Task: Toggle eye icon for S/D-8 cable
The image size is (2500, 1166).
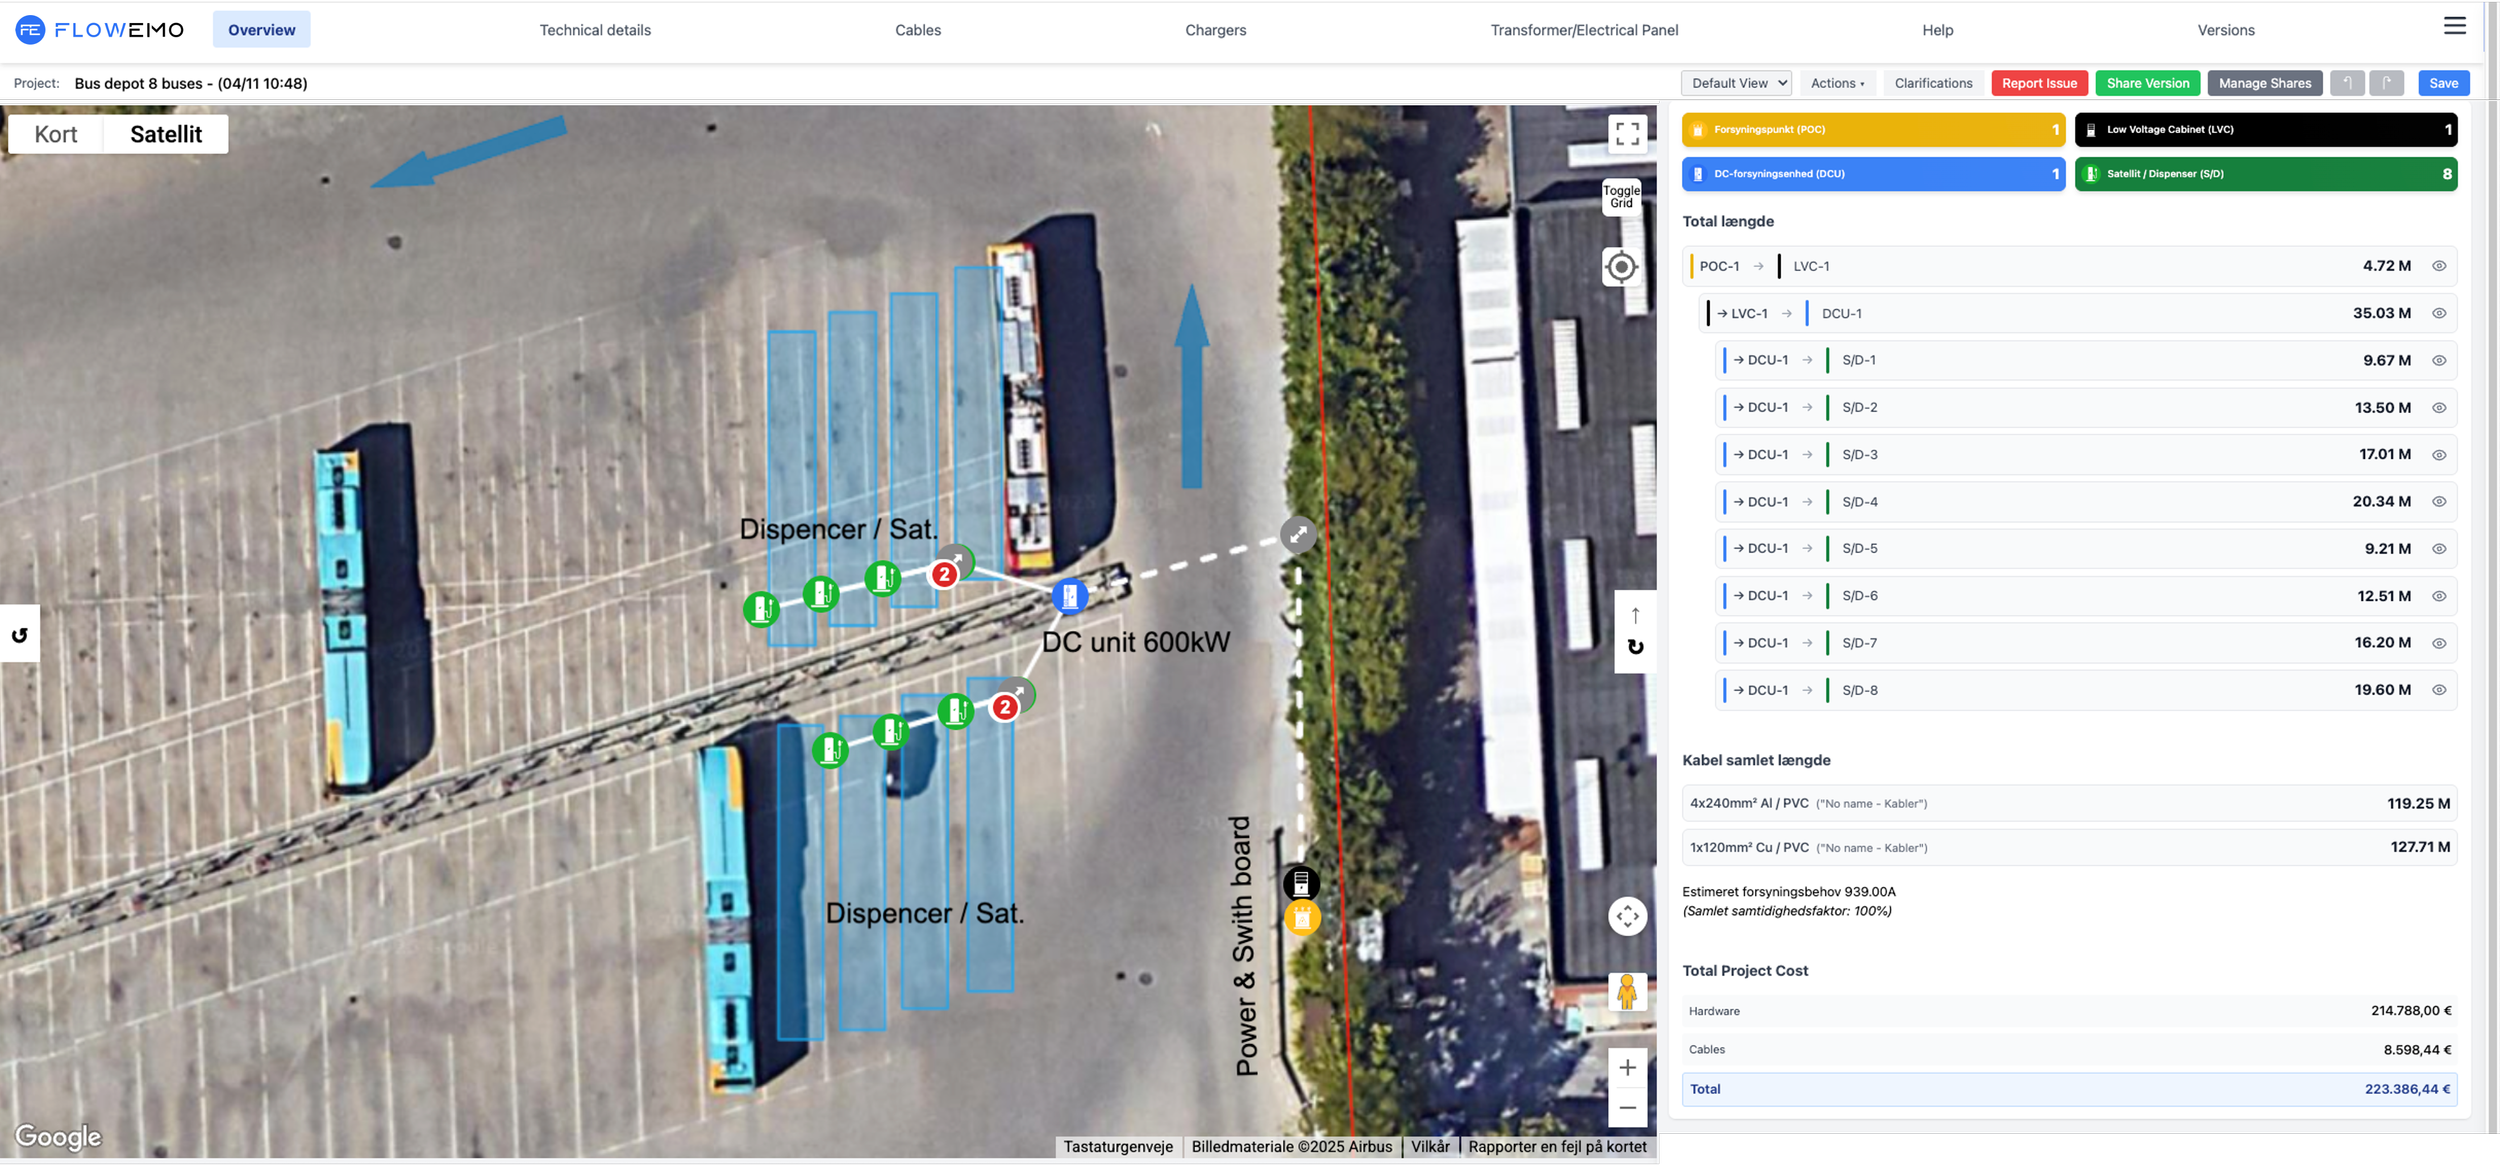Action: click(2439, 690)
